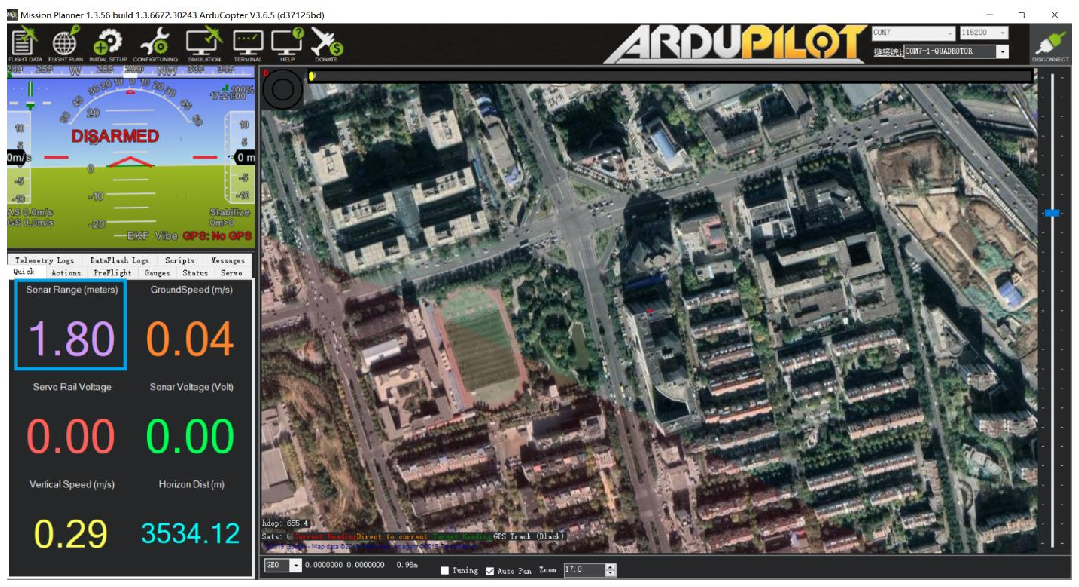Select the Messages tab
Screen dimensions: 1079x587
tap(228, 260)
